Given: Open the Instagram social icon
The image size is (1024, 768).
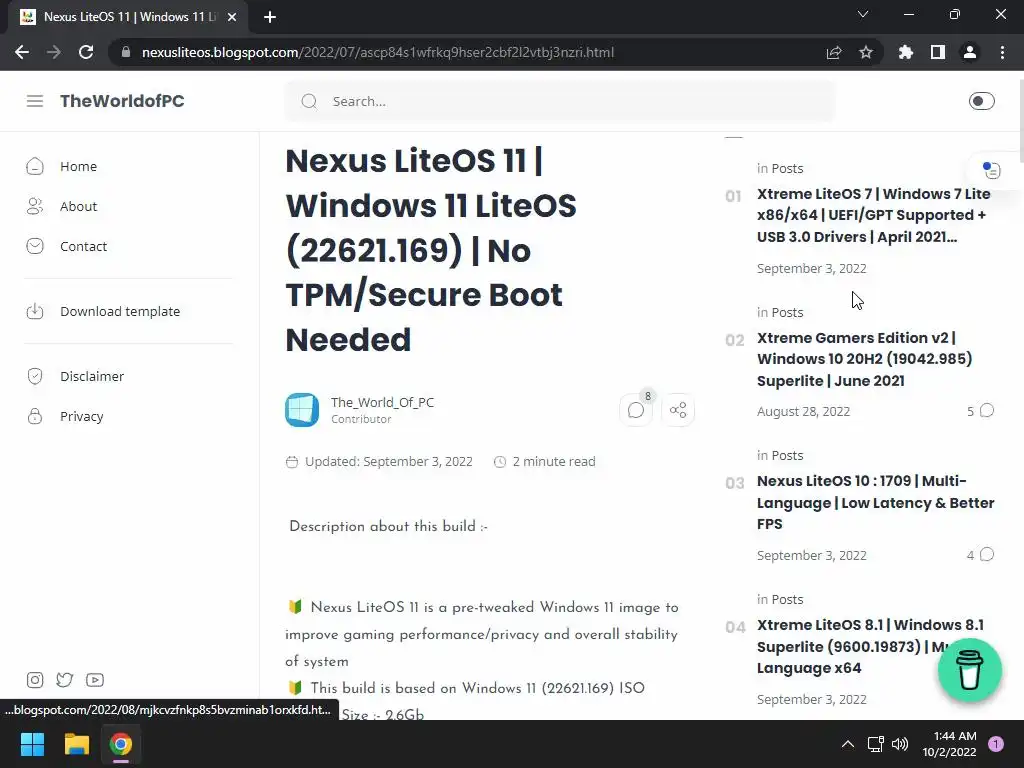Looking at the screenshot, I should tap(35, 680).
